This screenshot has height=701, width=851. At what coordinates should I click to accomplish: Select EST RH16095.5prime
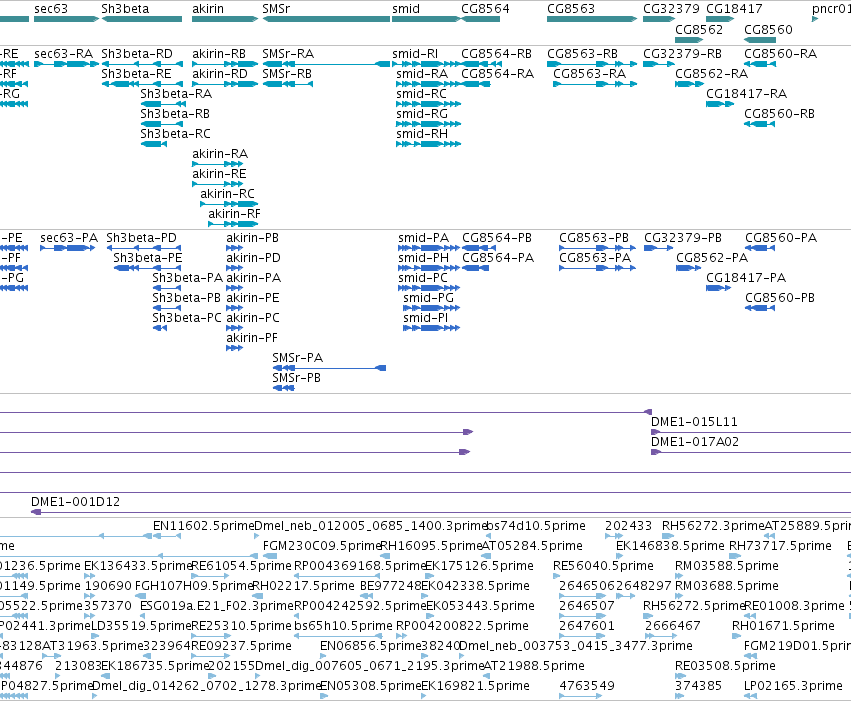click(431, 546)
